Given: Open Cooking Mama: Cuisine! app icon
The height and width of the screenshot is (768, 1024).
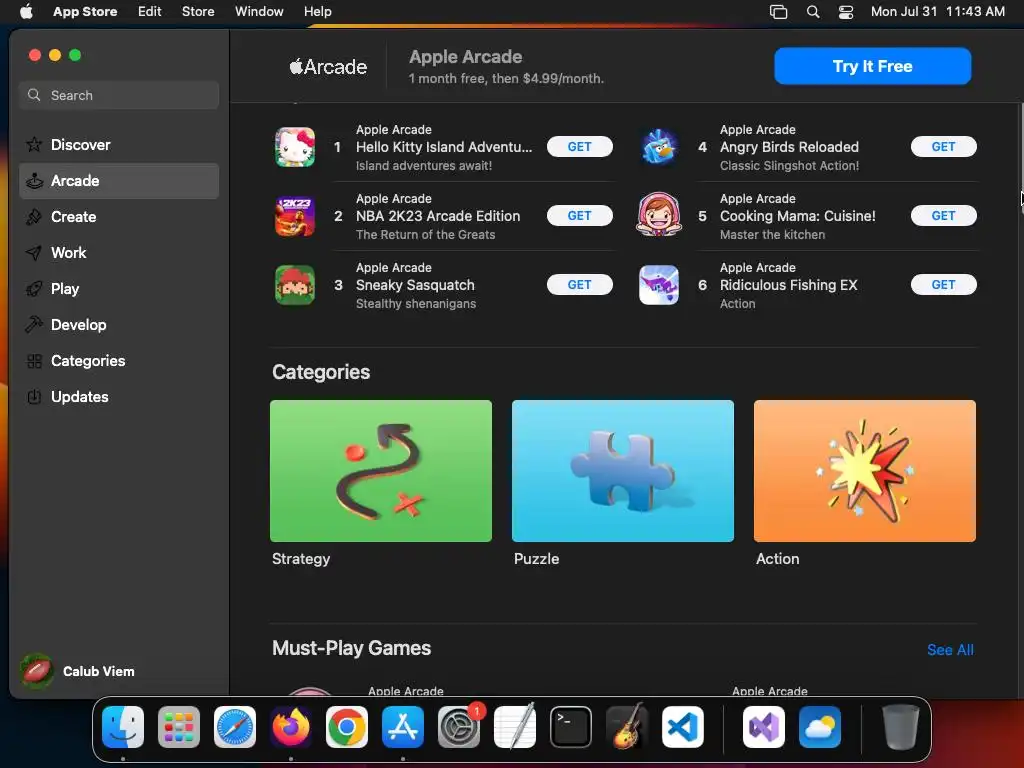Looking at the screenshot, I should [x=658, y=216].
